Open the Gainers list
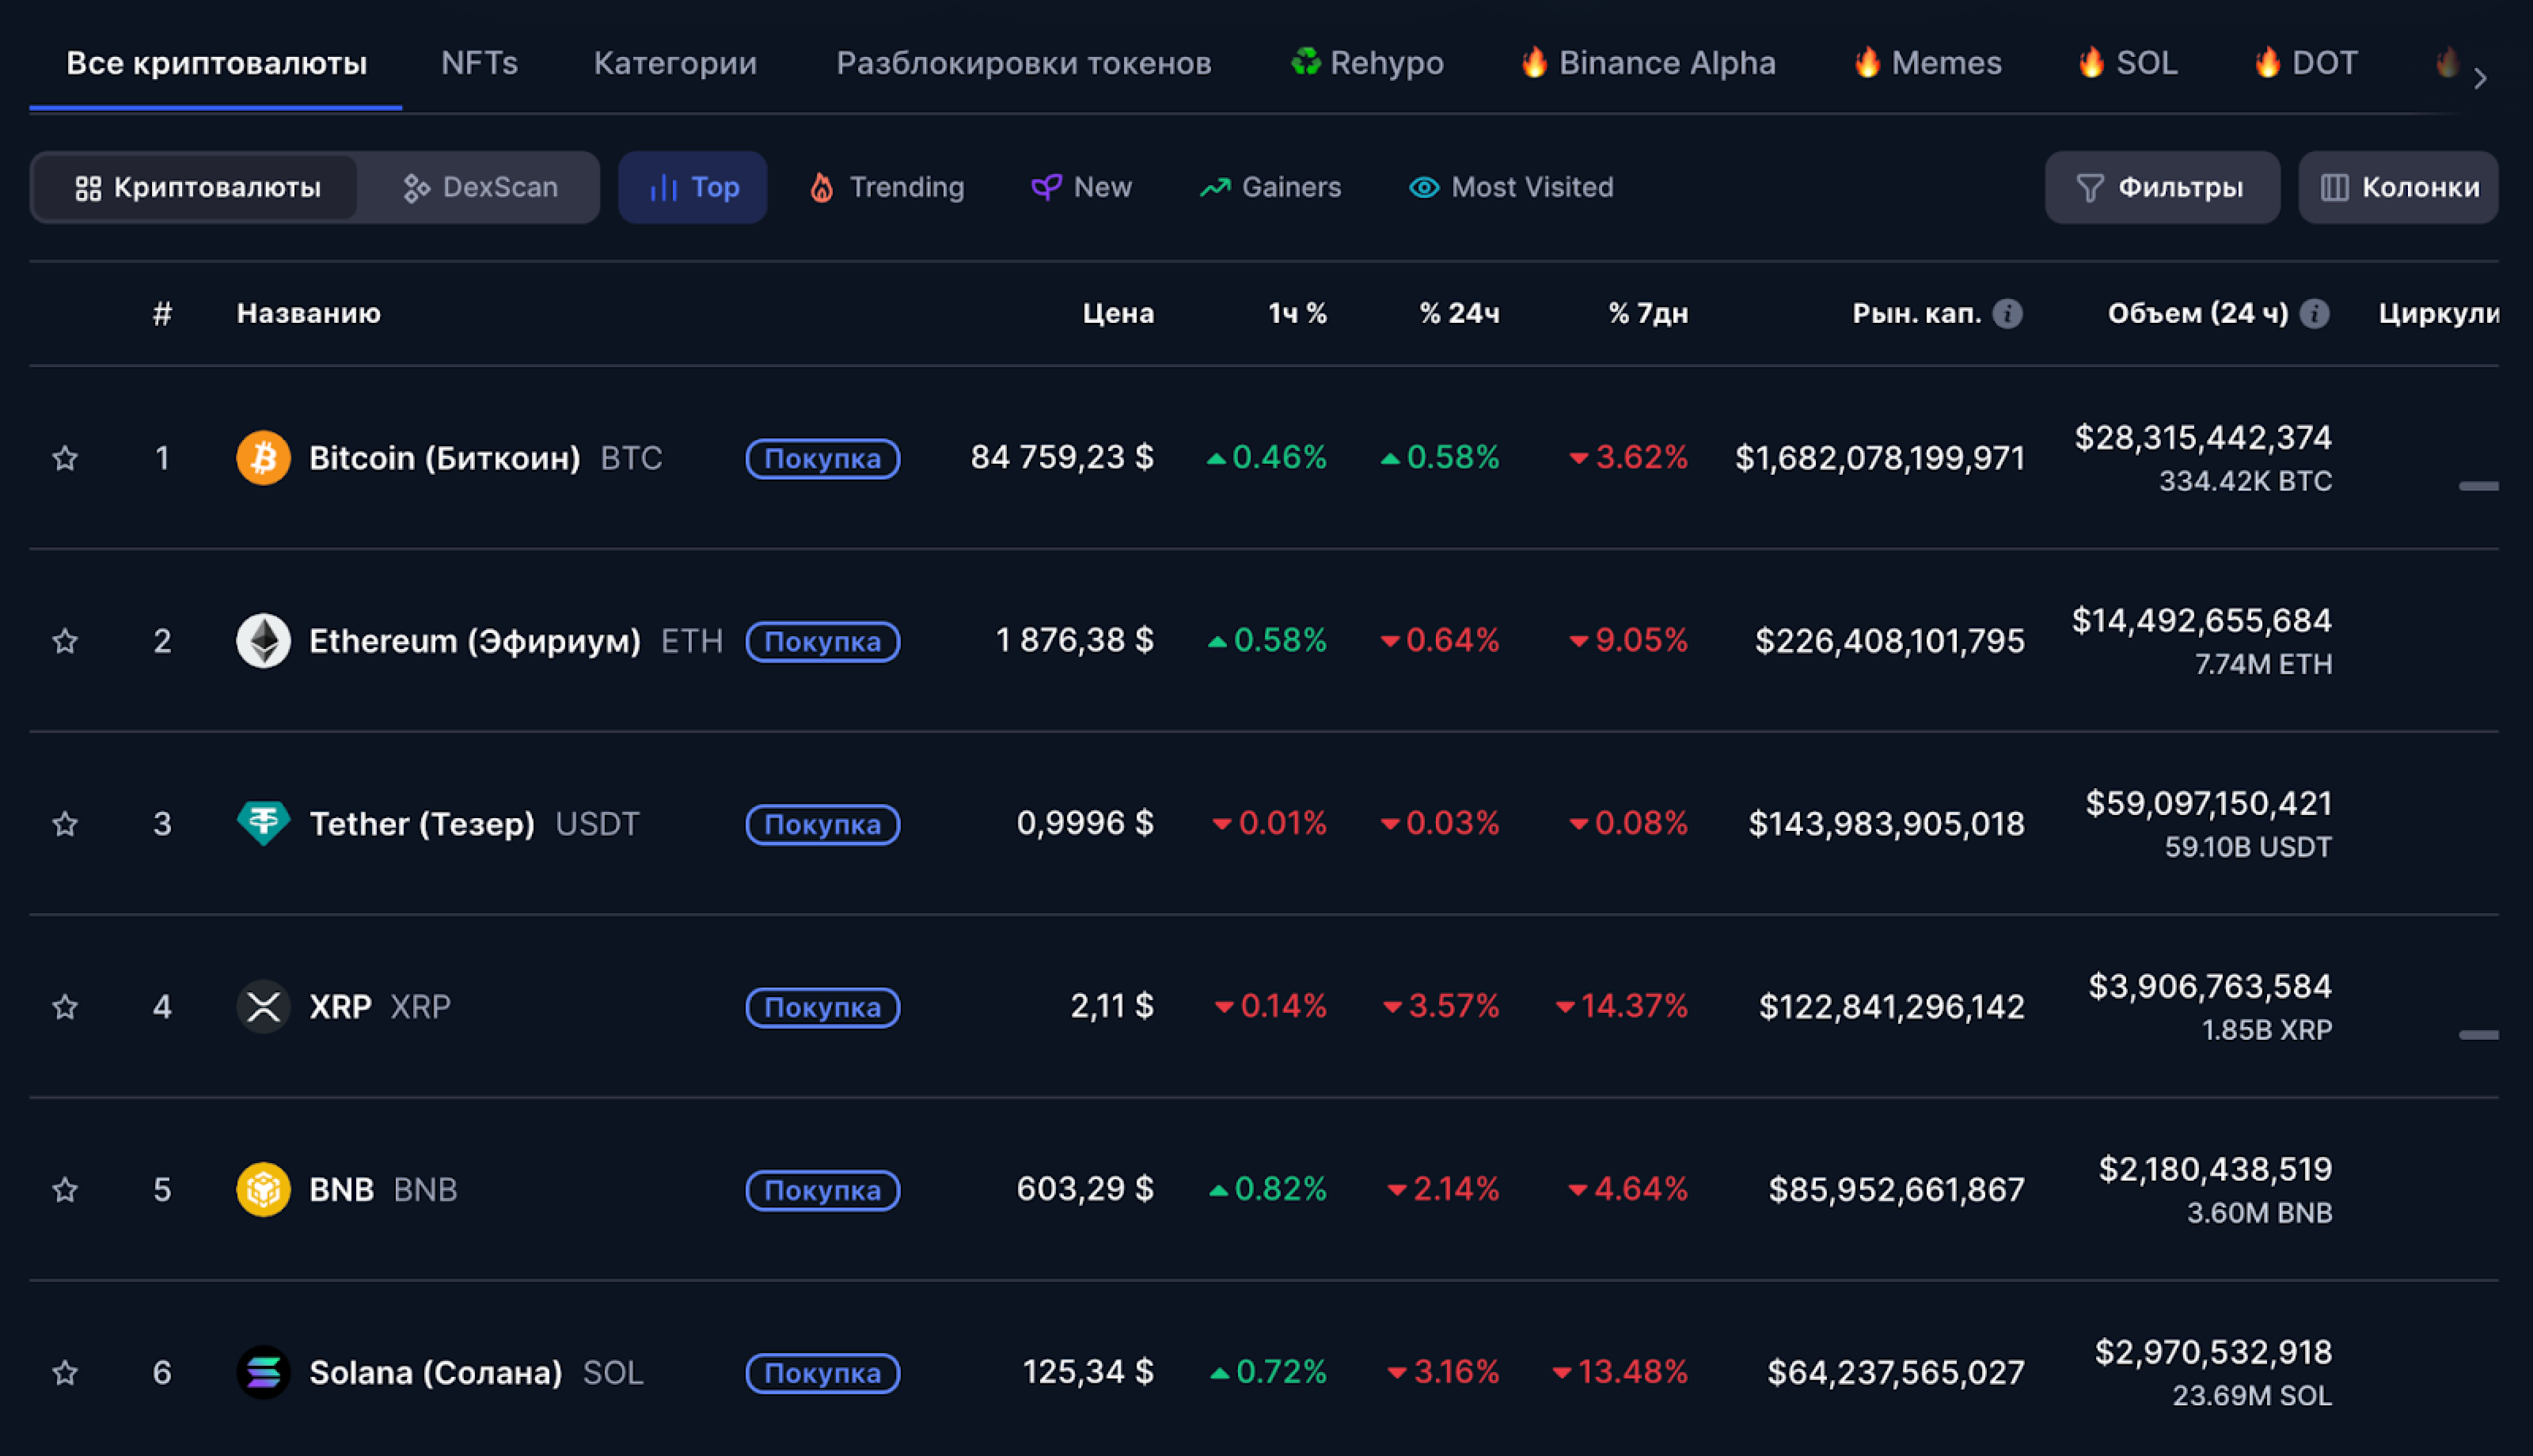This screenshot has width=2533, height=1456. [x=1270, y=188]
